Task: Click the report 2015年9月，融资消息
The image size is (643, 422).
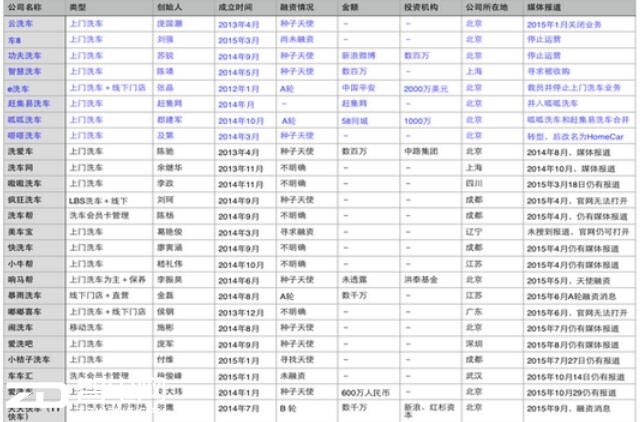Action: coord(568,408)
